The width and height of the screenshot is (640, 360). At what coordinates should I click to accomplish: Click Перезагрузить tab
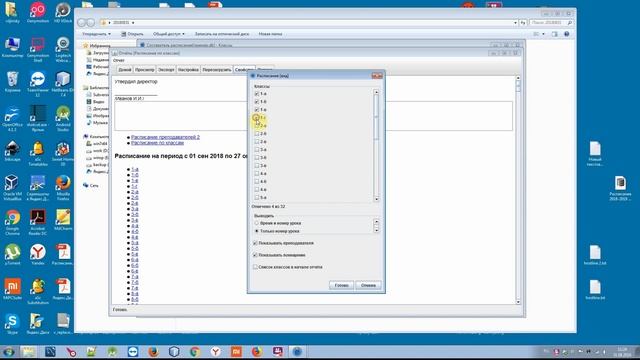(x=216, y=70)
